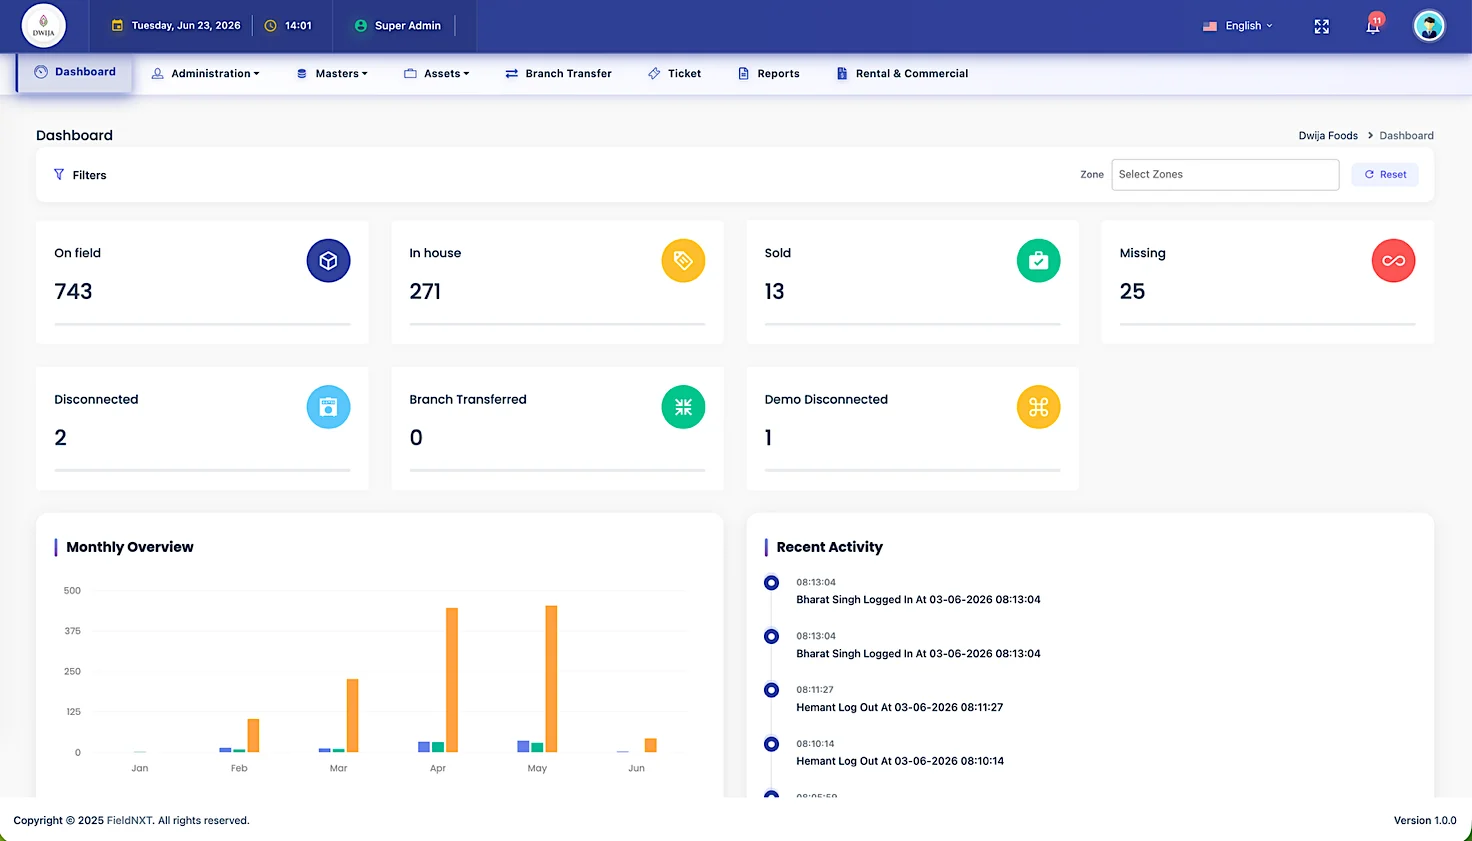Image resolution: width=1472 pixels, height=841 pixels.
Task: Click the Reset button
Action: 1385,174
